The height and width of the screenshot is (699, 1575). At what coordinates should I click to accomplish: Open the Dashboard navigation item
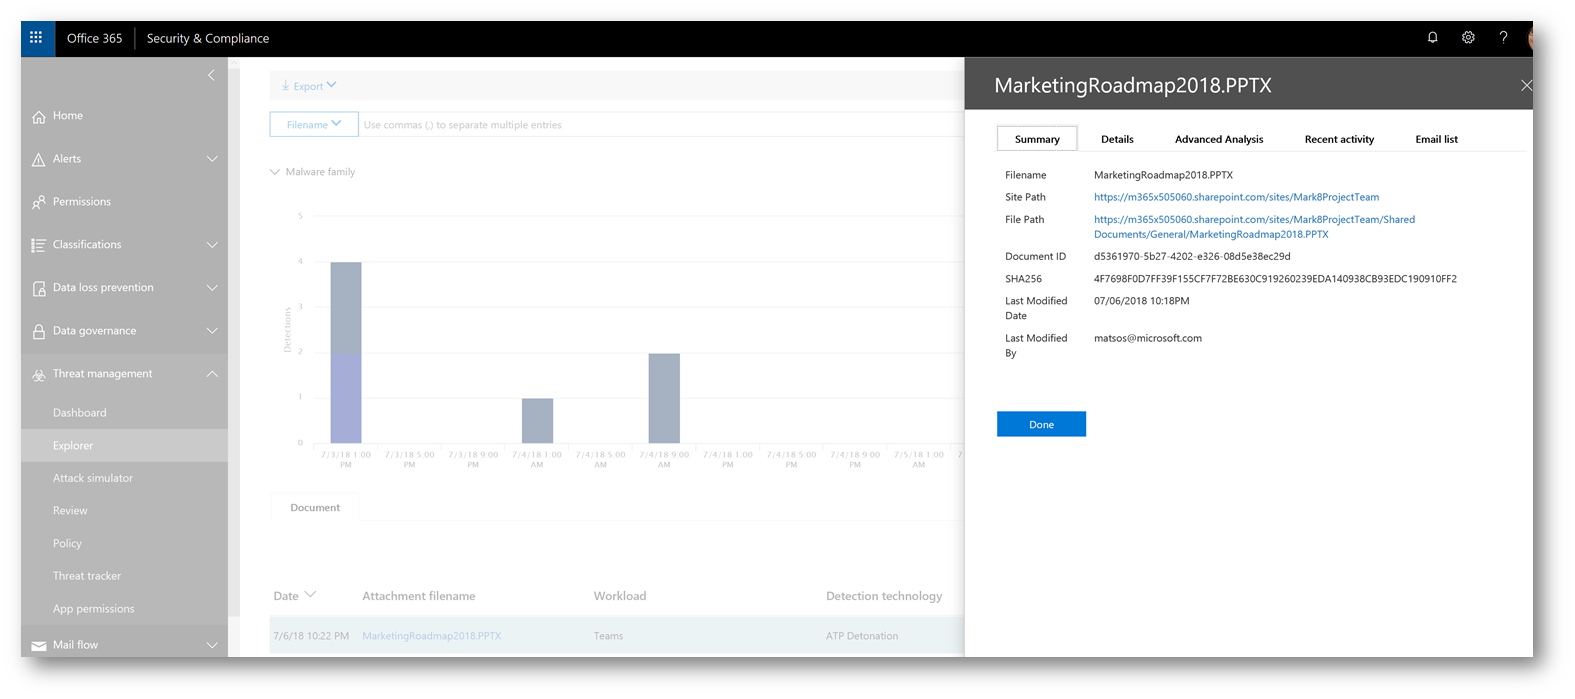80,413
